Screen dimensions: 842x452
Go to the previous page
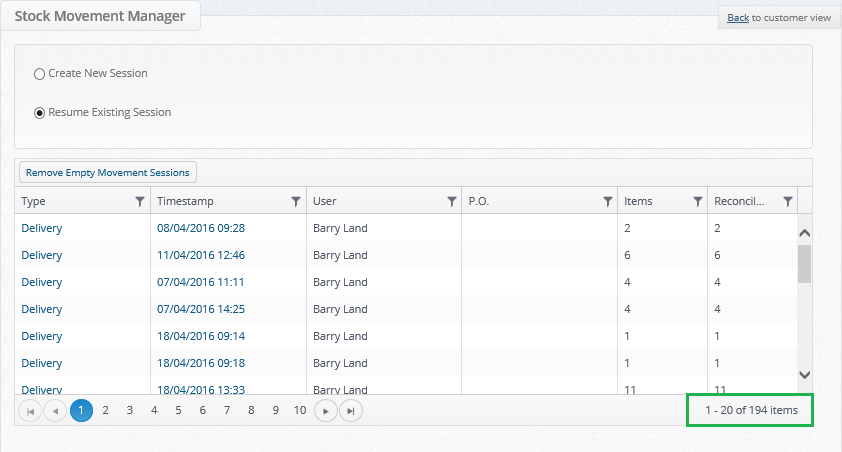coord(55,411)
